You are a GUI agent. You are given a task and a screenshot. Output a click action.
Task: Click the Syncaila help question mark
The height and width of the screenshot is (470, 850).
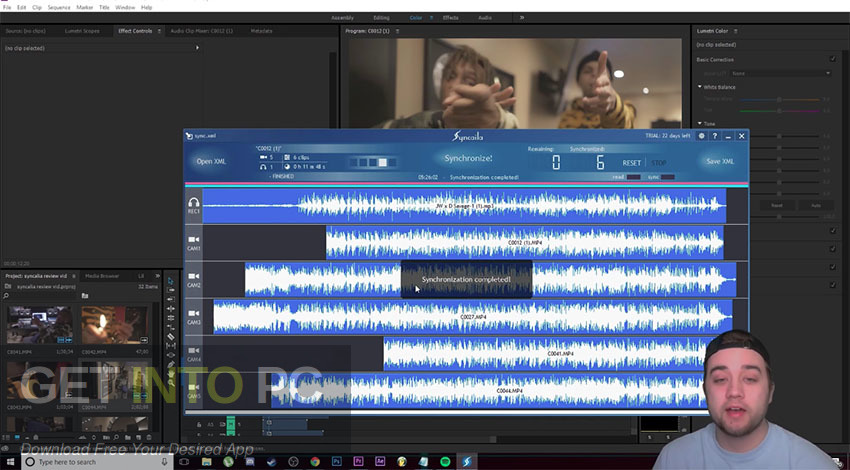point(715,136)
